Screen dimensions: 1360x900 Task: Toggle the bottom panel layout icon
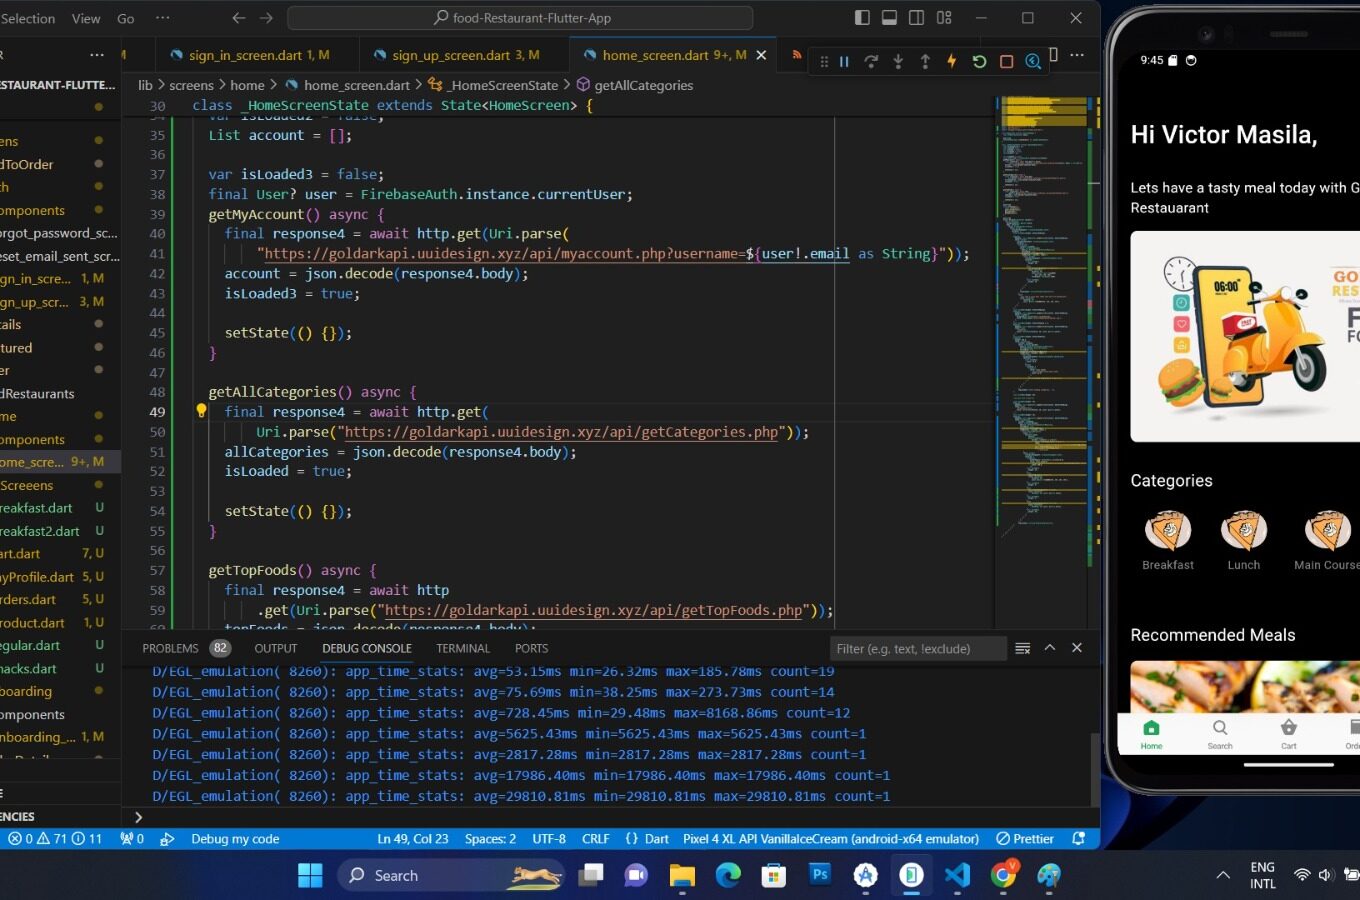(x=889, y=18)
